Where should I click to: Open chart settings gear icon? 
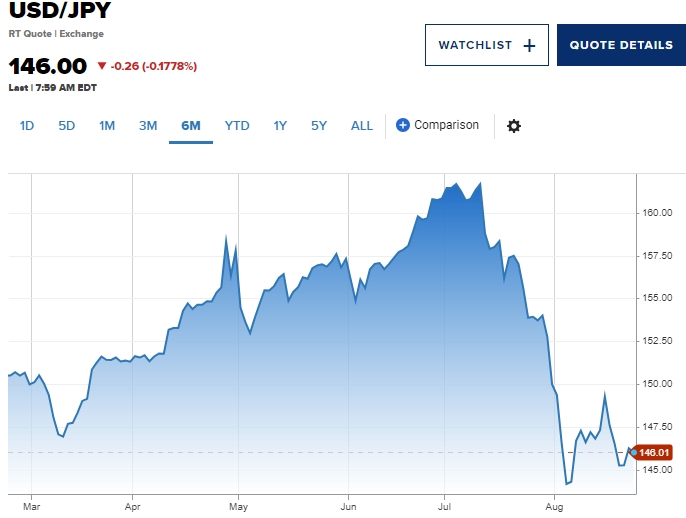click(514, 126)
